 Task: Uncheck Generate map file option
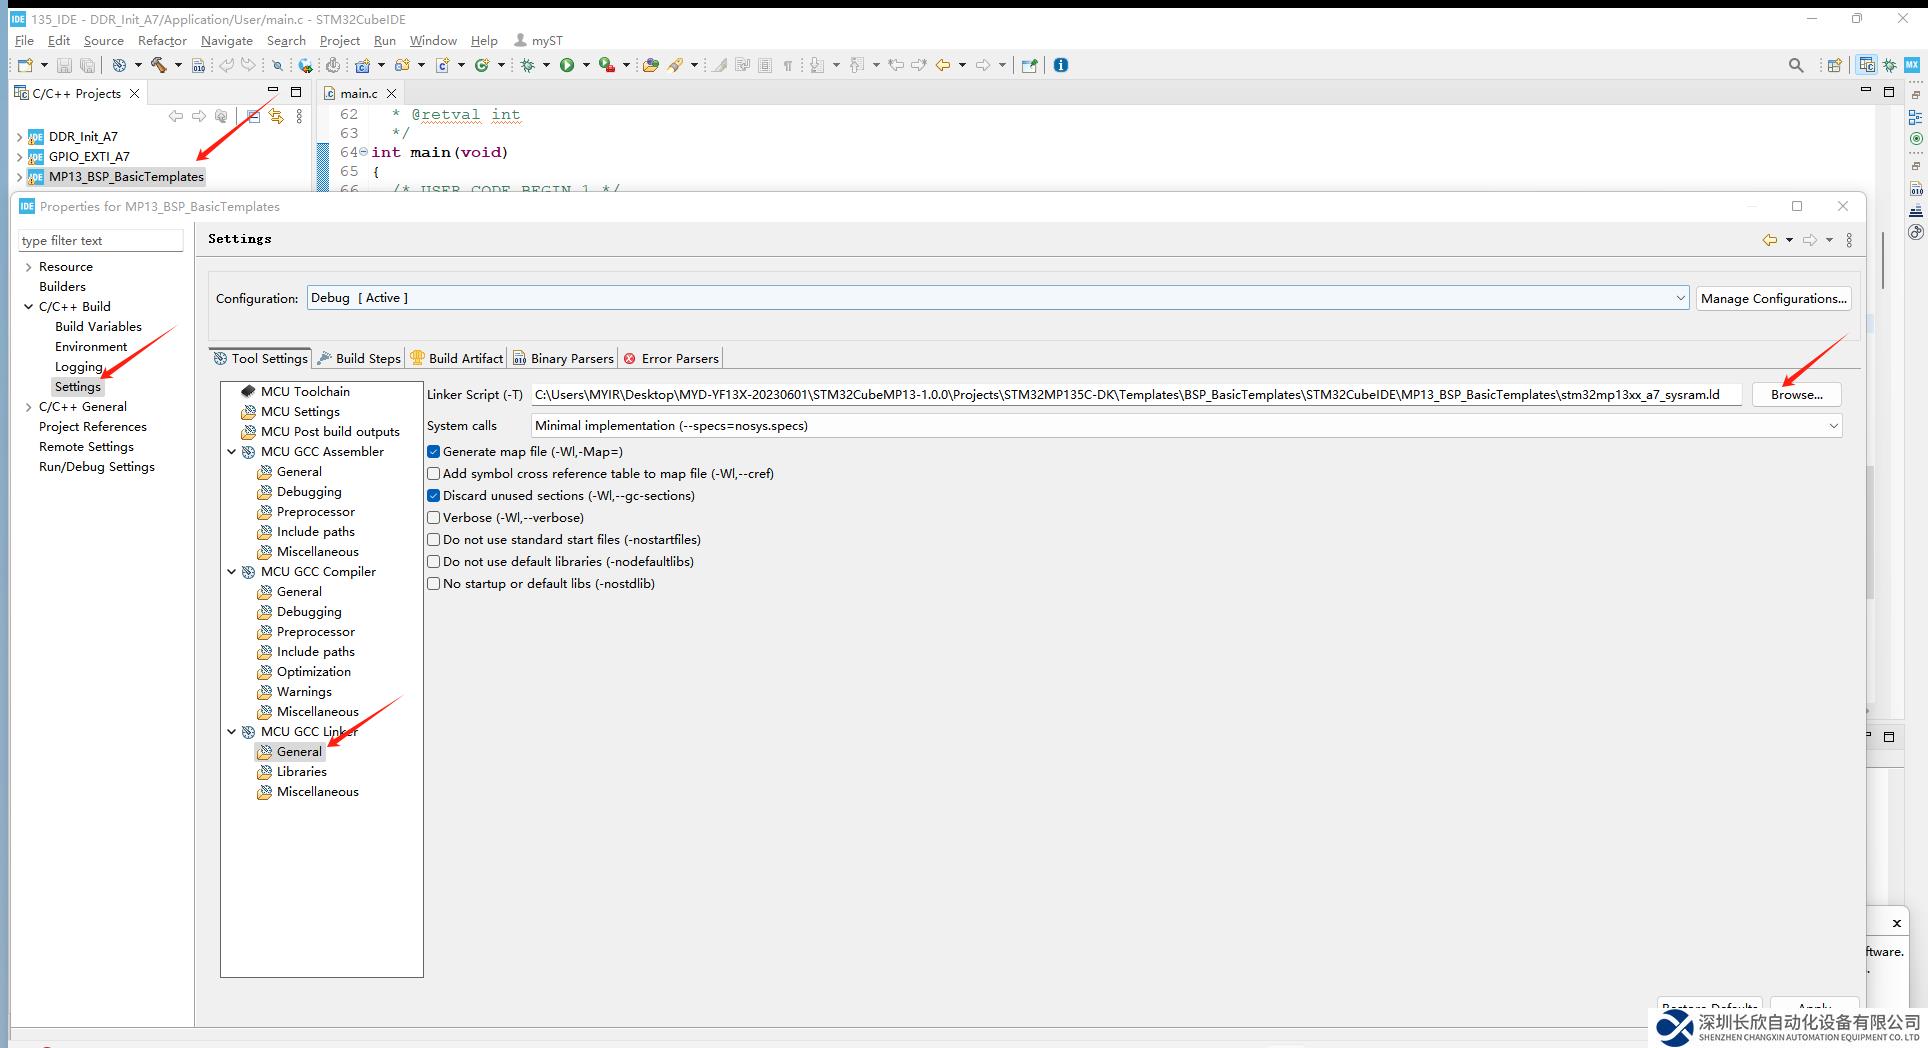(x=434, y=452)
